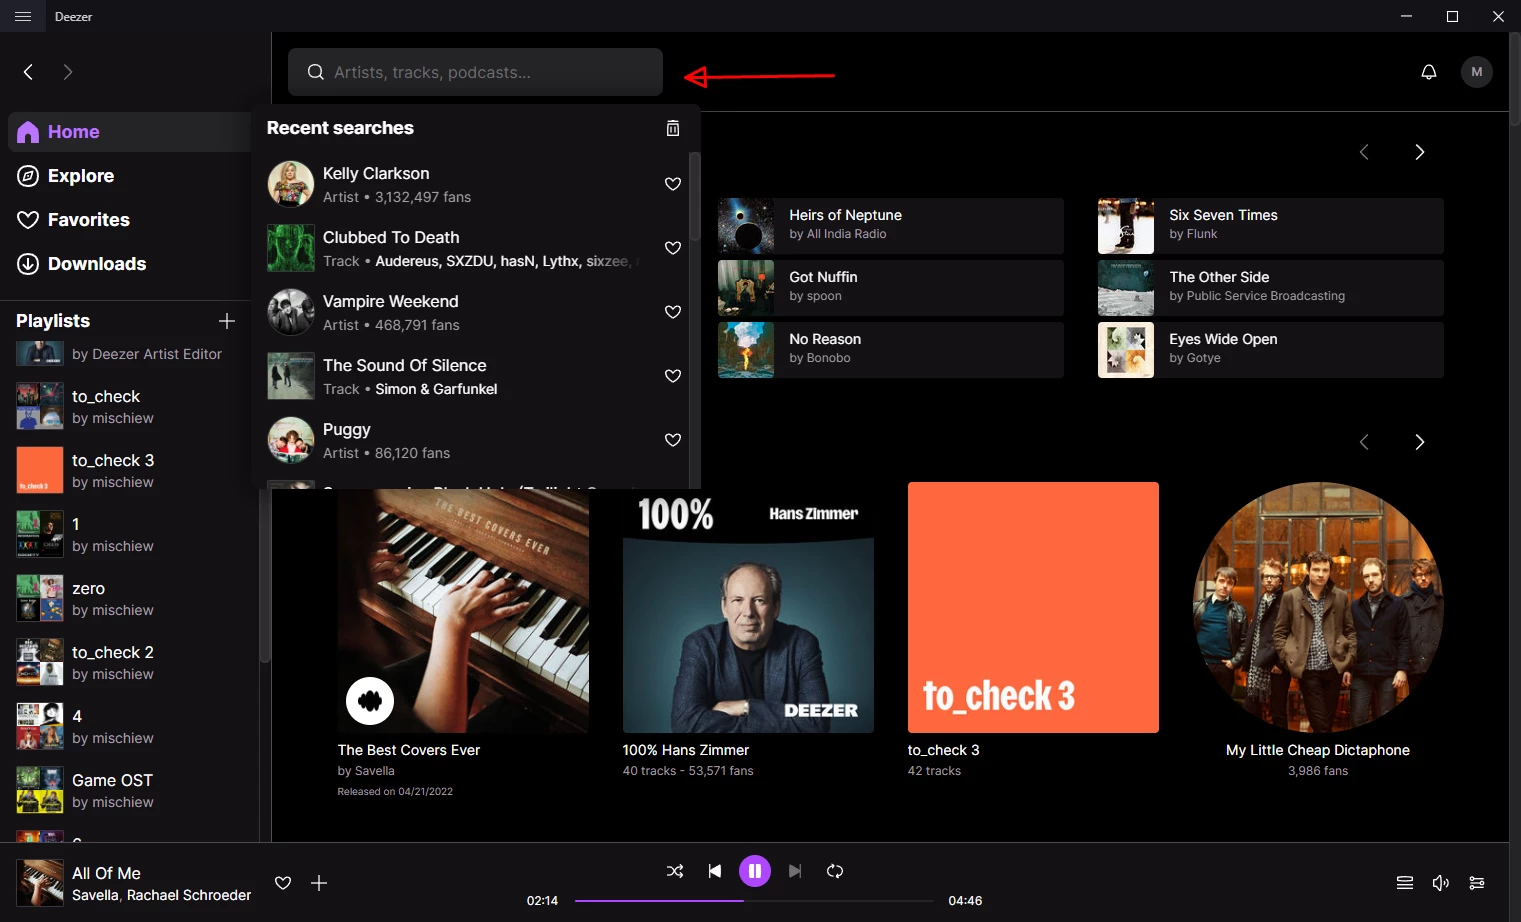This screenshot has width=1521, height=922.
Task: Favorite Kelly Clarkson in recent searches
Action: (x=673, y=184)
